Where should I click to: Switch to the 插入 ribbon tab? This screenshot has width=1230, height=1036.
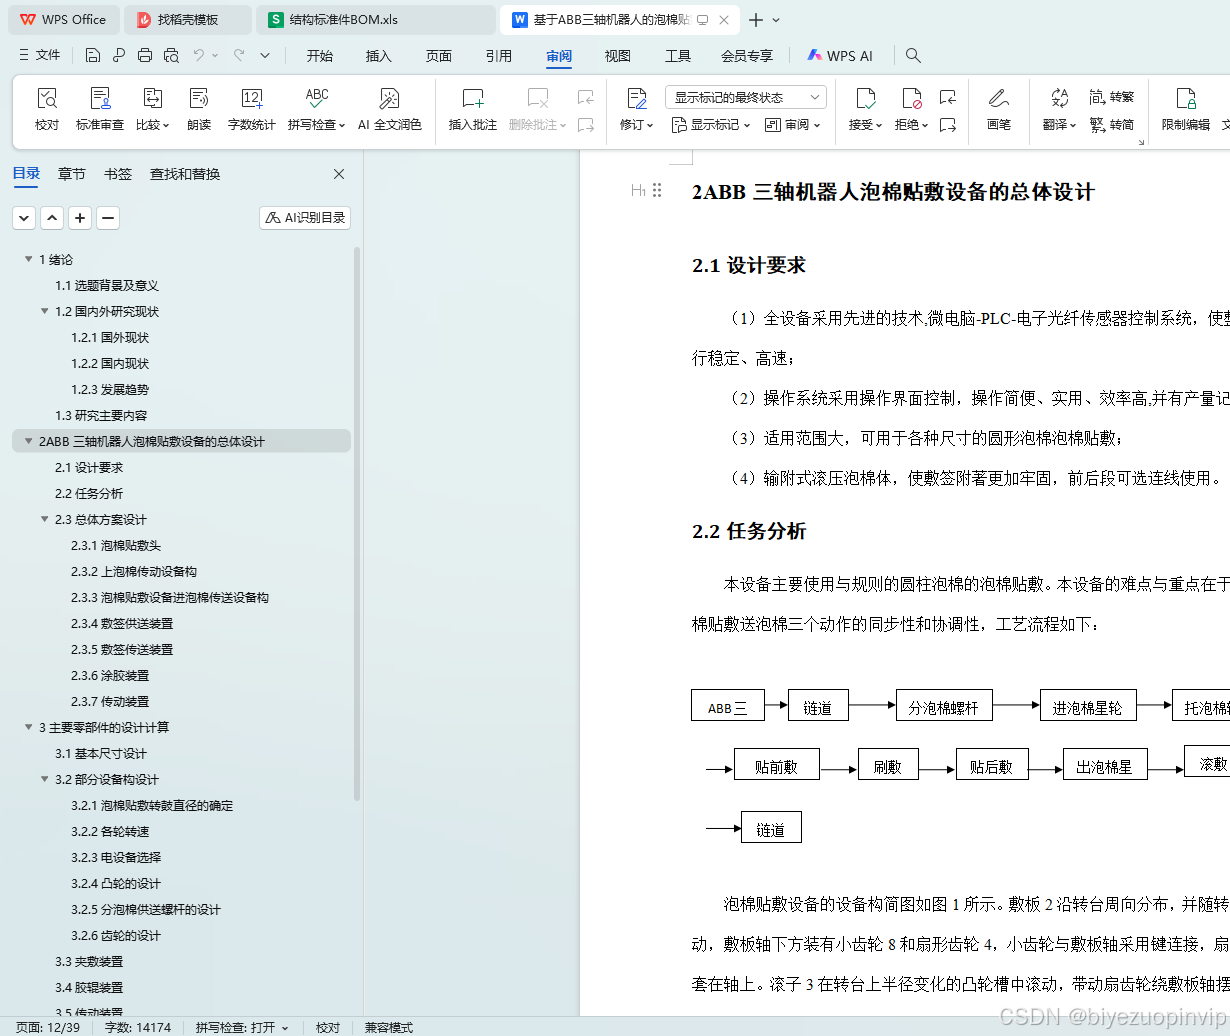pos(379,56)
